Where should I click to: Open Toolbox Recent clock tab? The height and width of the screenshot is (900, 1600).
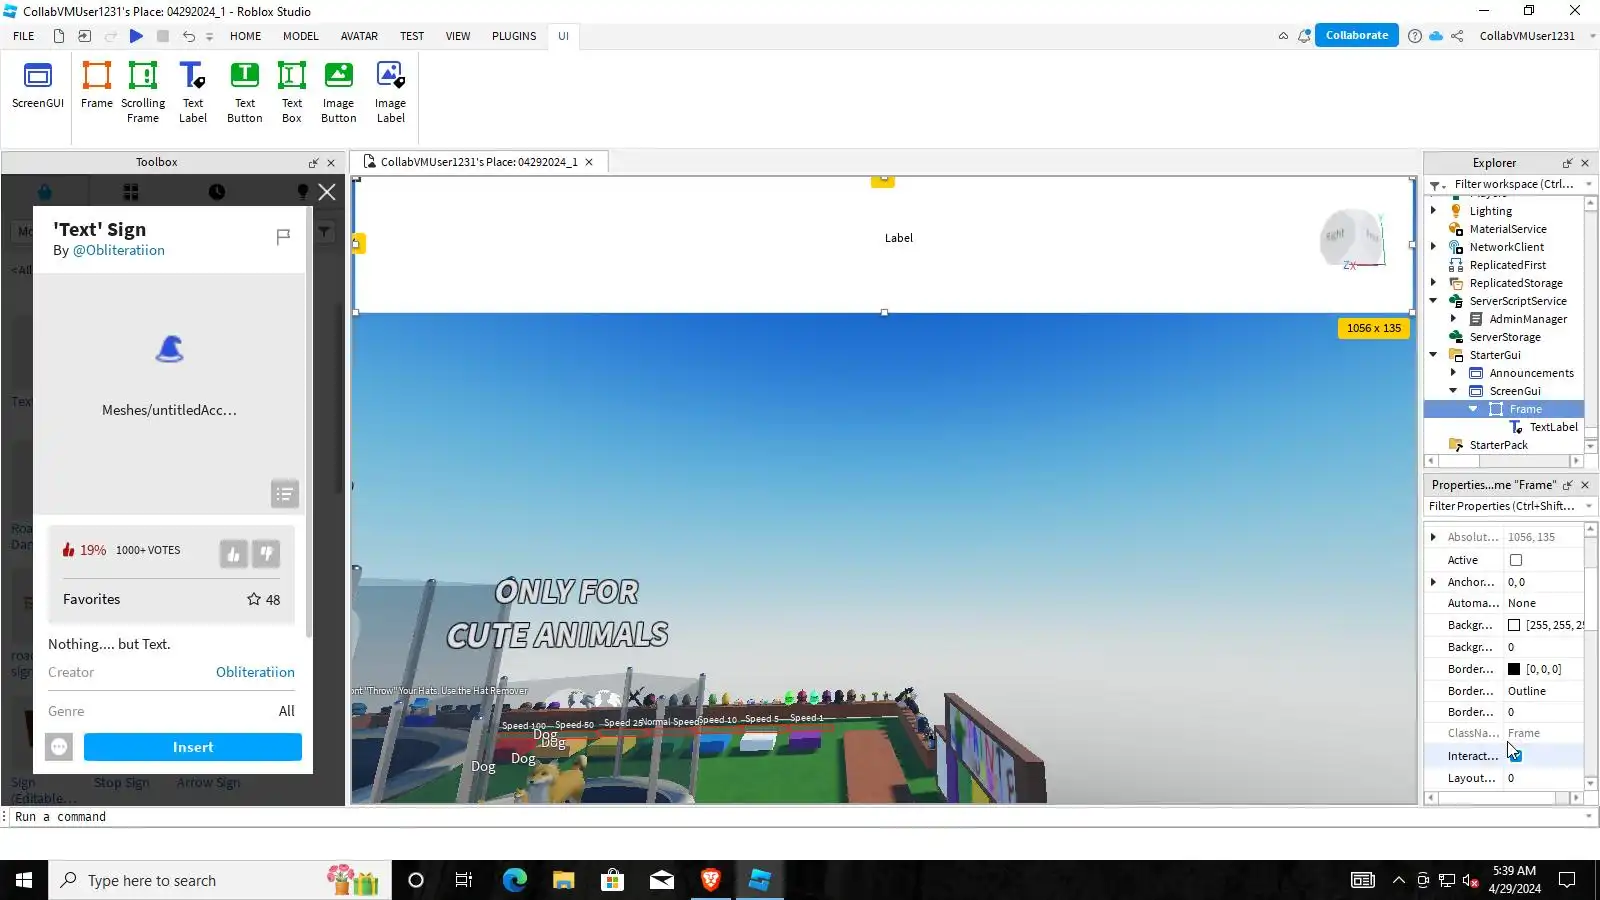(217, 192)
